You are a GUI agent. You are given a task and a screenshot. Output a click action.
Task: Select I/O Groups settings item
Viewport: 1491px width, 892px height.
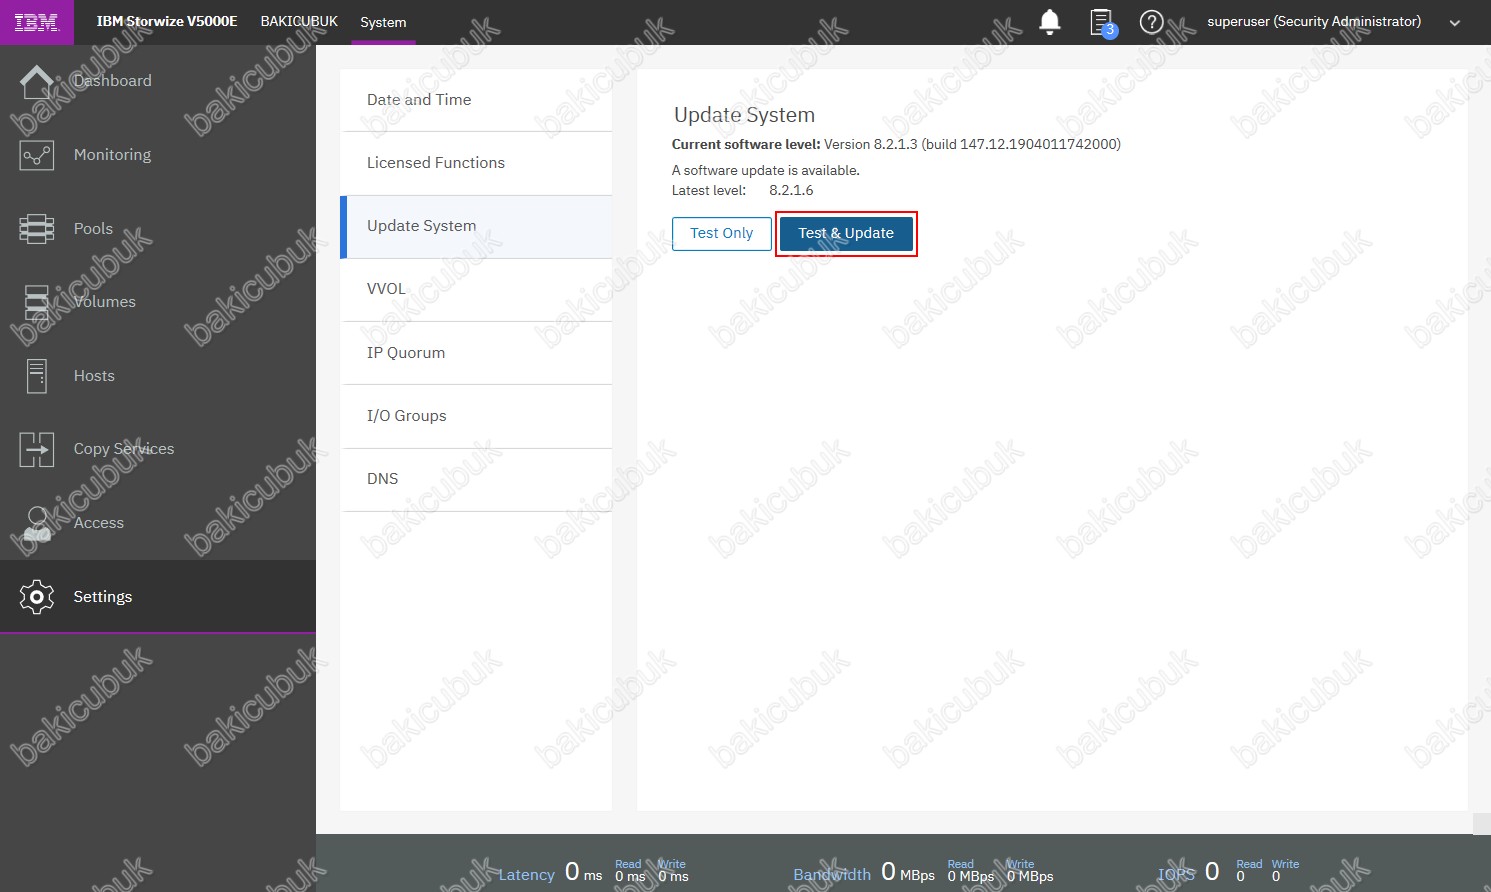476,416
